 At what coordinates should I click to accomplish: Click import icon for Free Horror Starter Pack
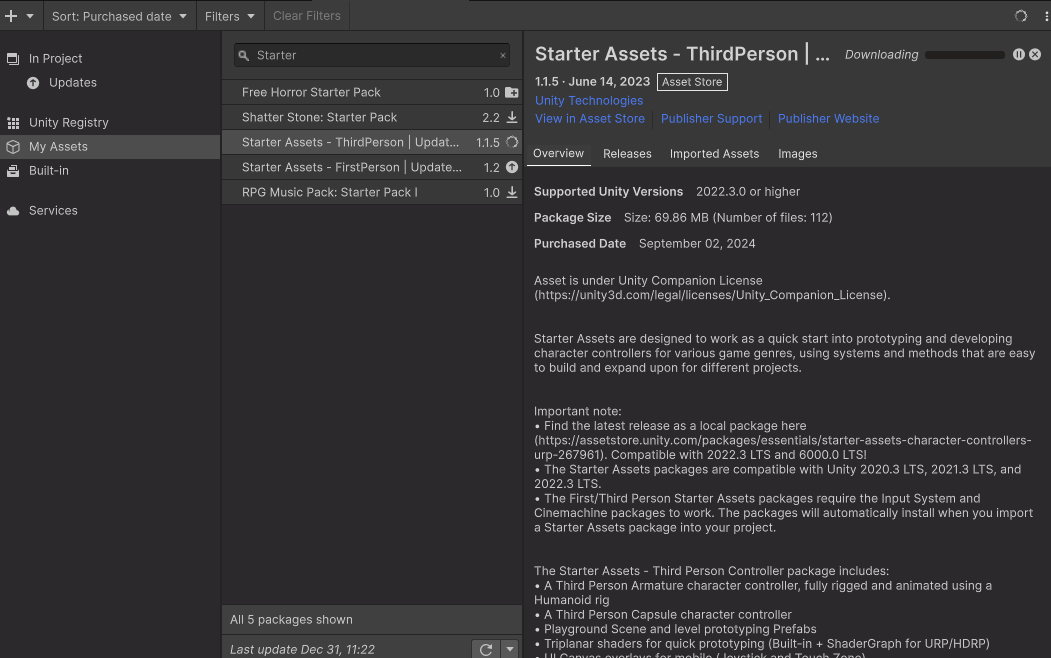pyautogui.click(x=512, y=92)
